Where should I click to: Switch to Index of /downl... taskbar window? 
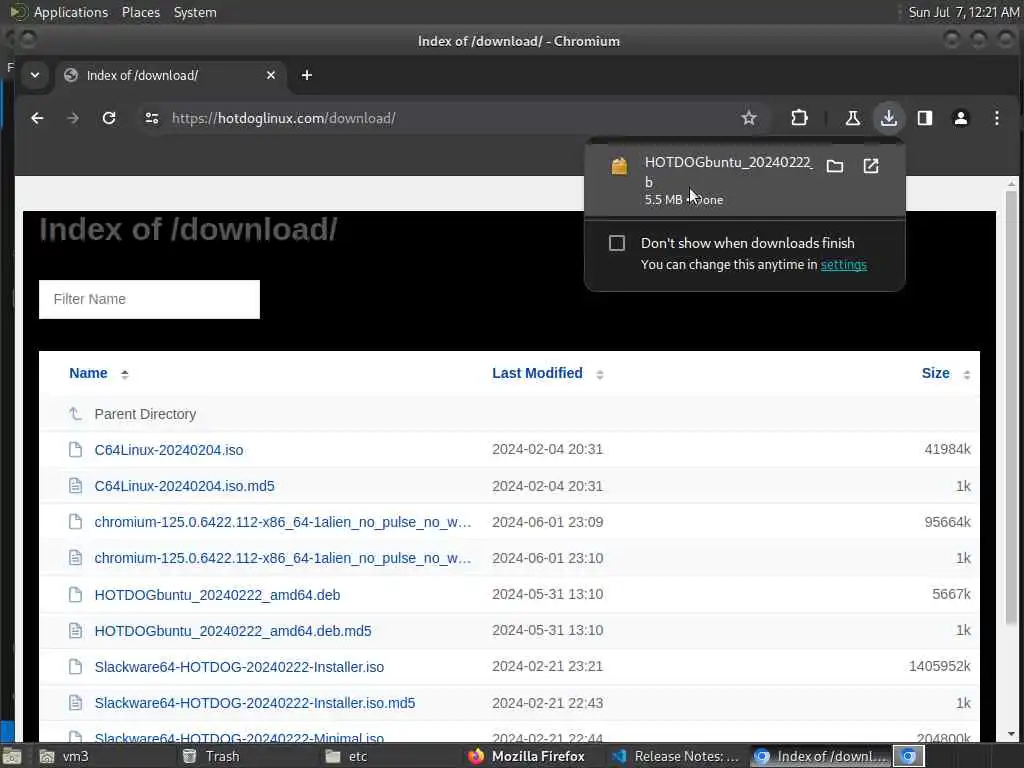(x=820, y=756)
